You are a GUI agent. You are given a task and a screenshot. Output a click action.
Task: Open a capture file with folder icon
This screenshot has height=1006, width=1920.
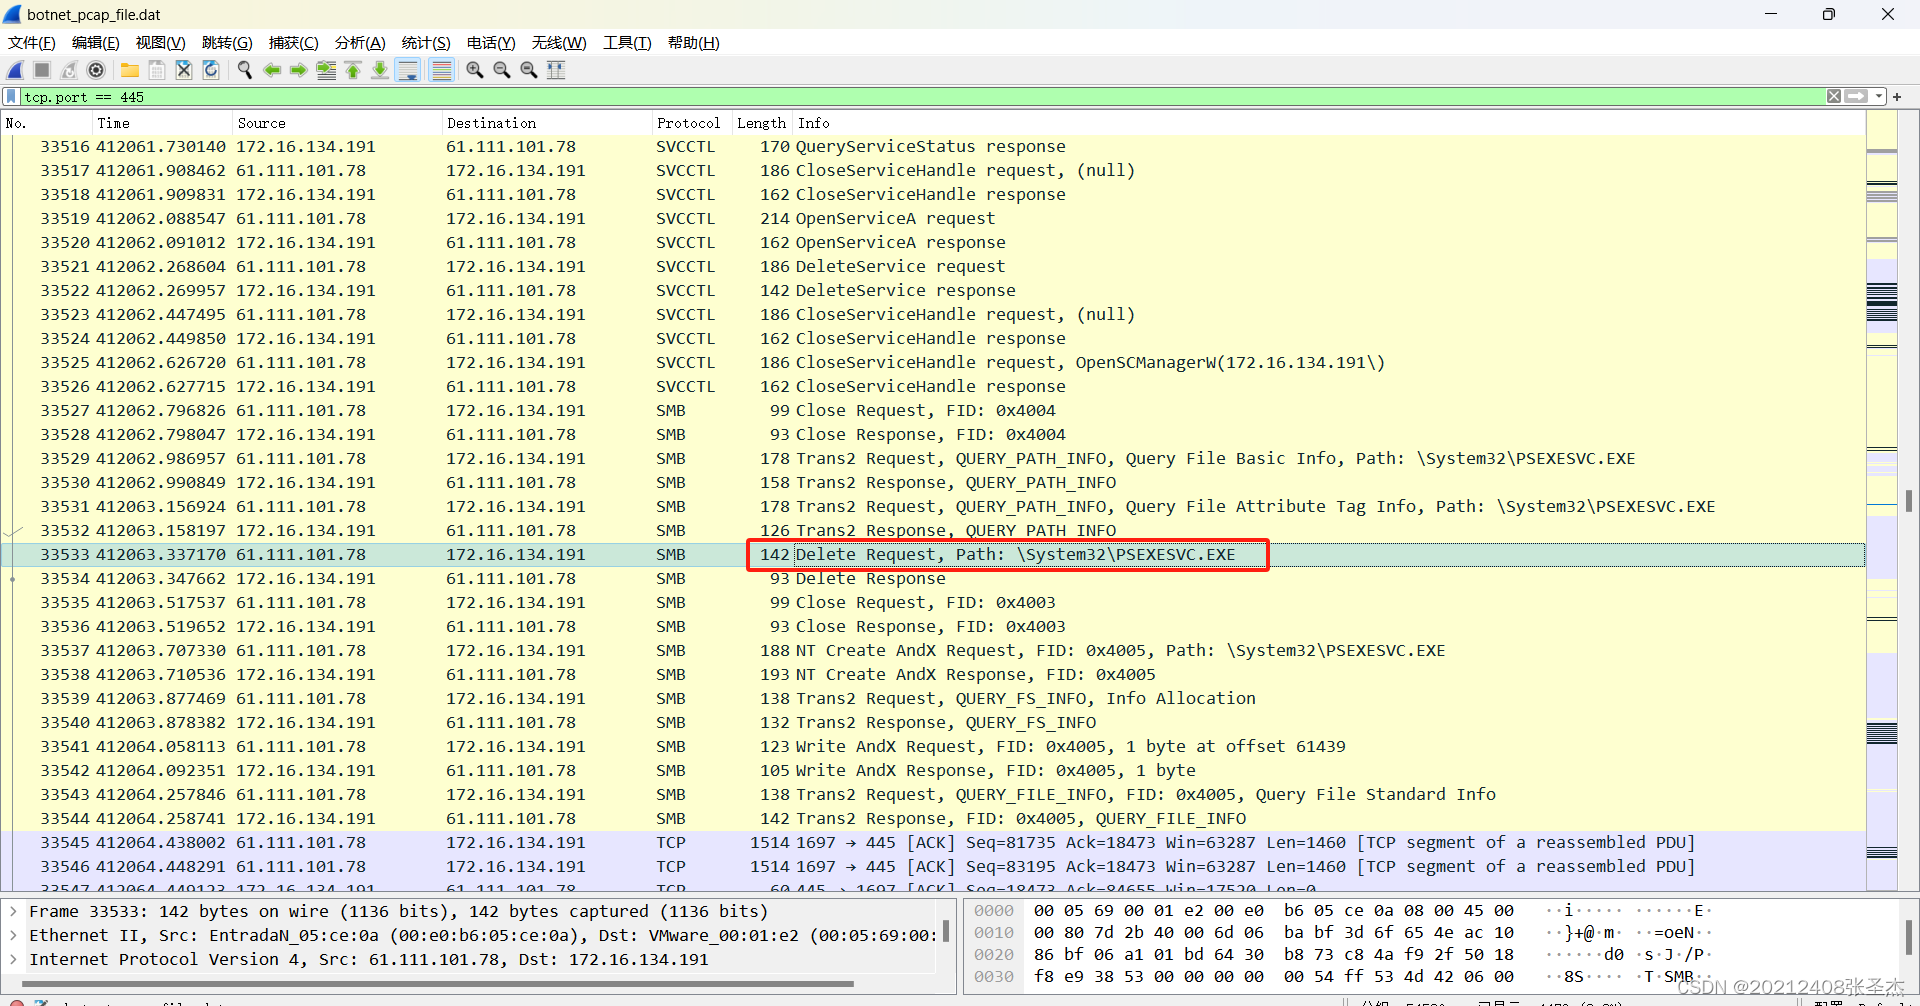130,70
